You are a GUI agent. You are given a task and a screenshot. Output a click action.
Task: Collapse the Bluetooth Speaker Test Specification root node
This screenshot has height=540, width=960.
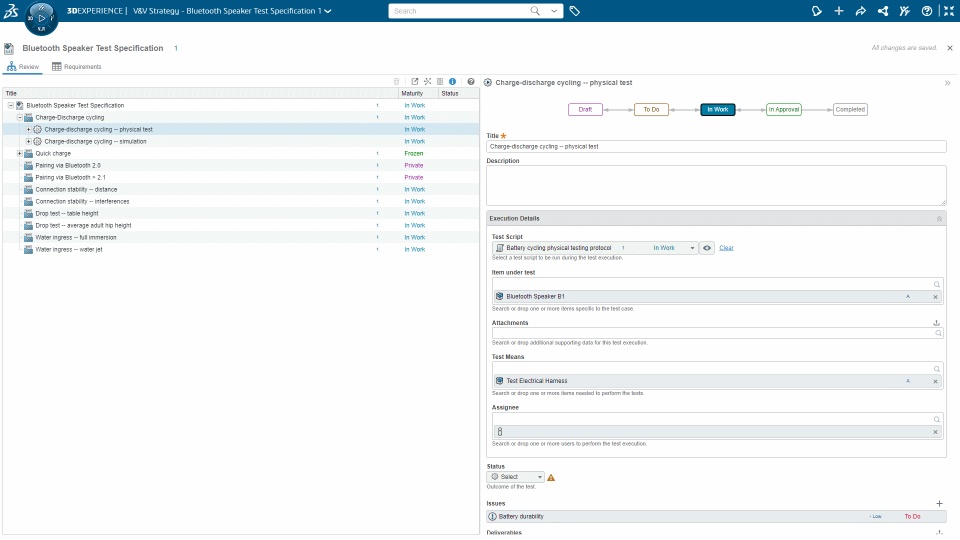point(10,105)
